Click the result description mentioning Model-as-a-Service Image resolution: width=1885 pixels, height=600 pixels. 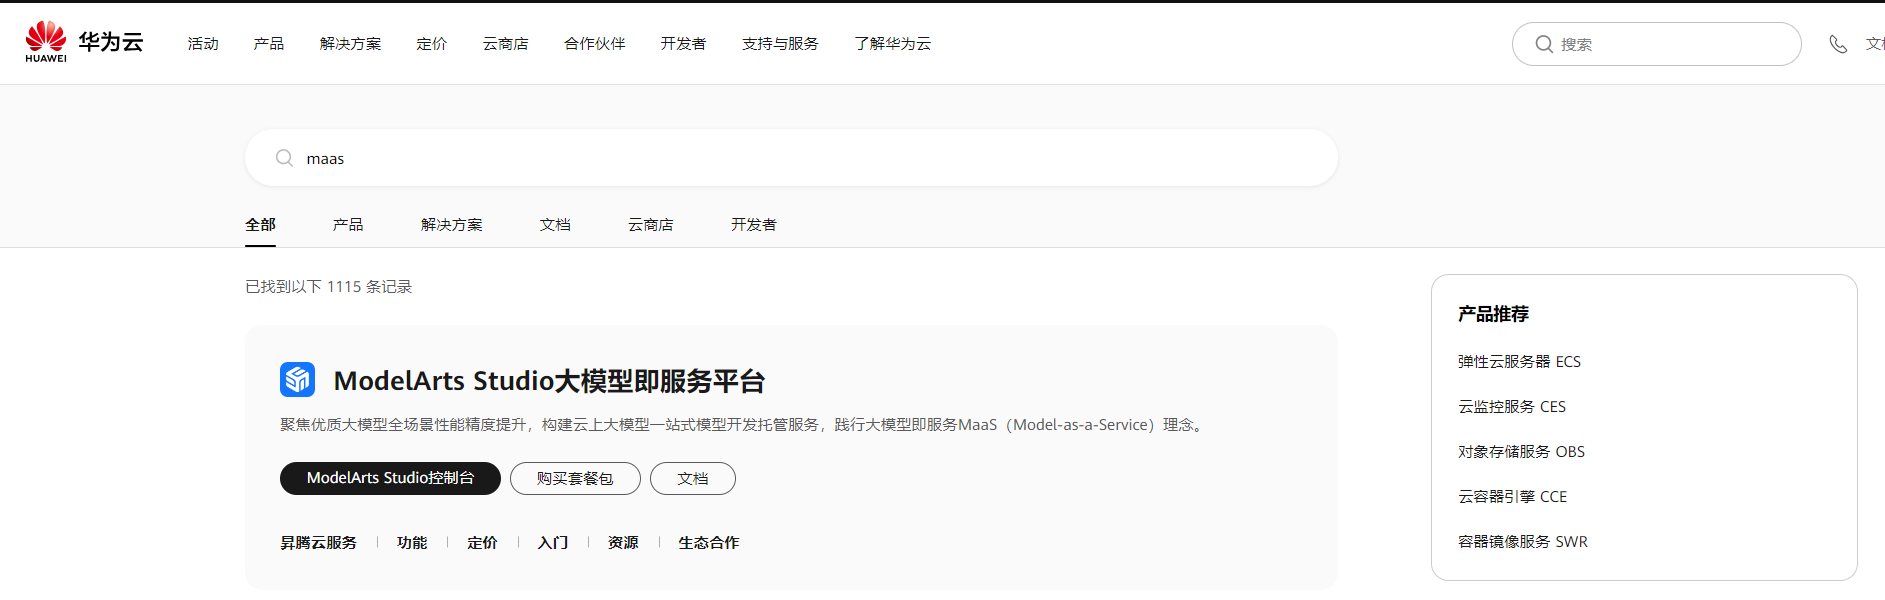coord(744,425)
